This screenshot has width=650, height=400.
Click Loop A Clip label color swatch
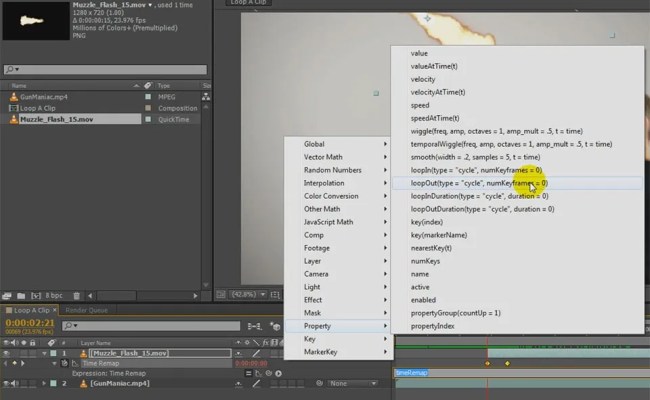point(148,108)
